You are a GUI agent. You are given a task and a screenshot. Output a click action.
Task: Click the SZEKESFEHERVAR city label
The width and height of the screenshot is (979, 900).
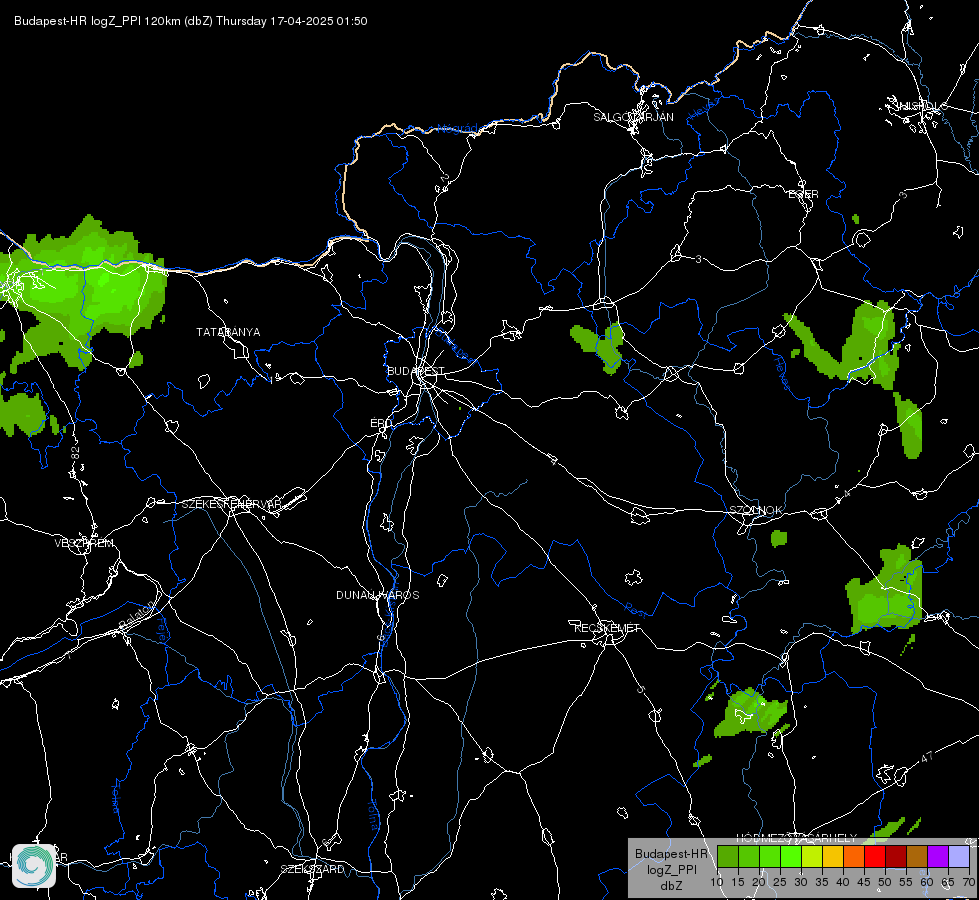point(232,504)
